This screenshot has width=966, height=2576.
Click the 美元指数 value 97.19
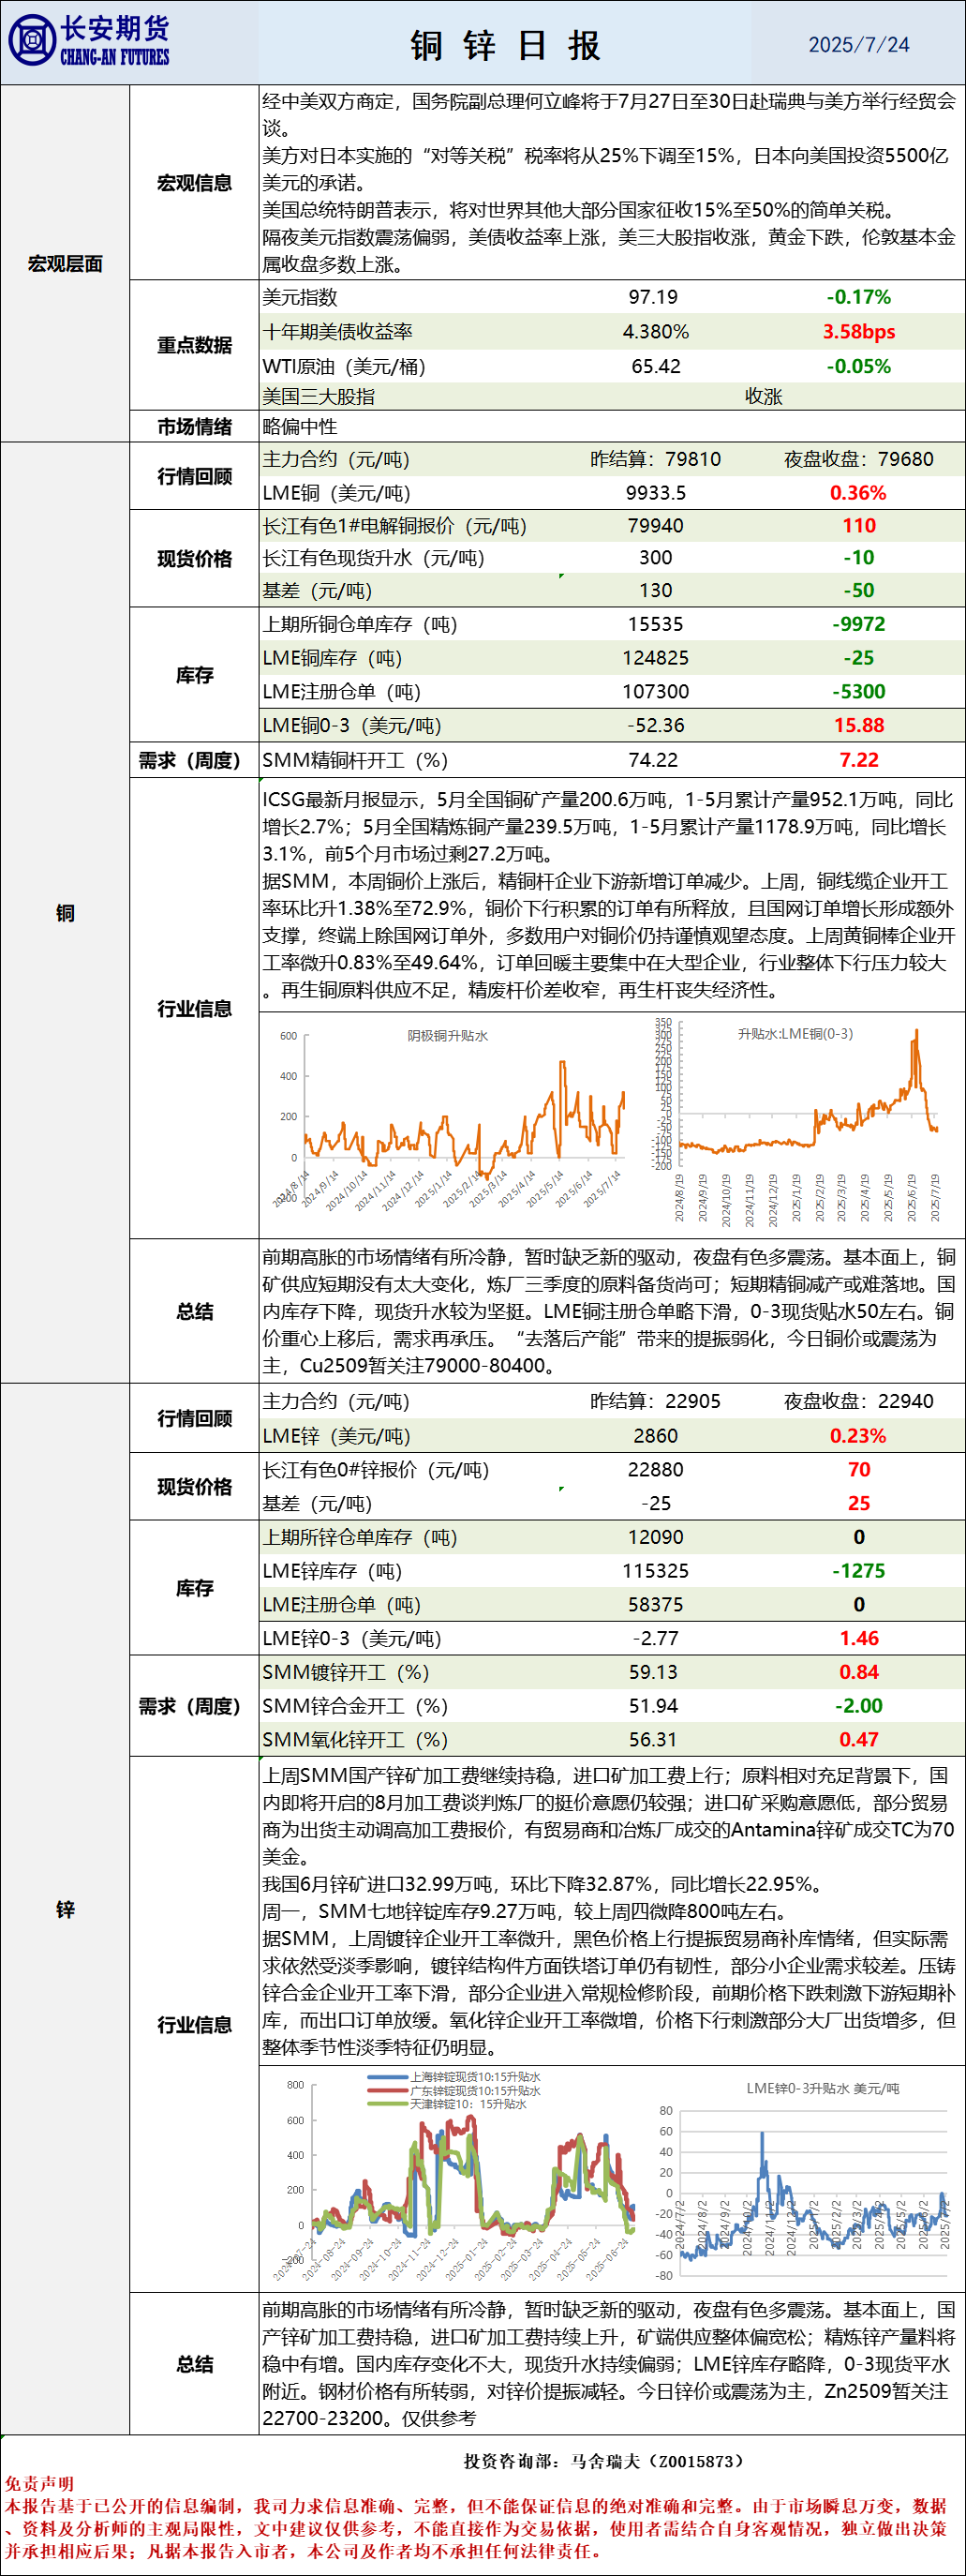click(x=653, y=297)
